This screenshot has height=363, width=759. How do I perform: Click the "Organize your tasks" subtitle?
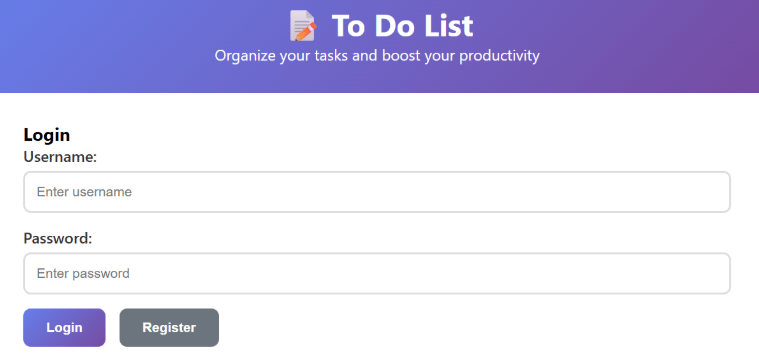[x=377, y=56]
